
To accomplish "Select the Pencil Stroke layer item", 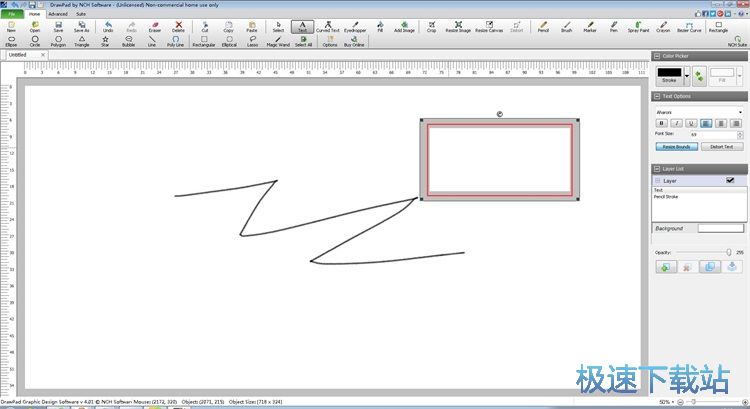I will click(x=668, y=196).
